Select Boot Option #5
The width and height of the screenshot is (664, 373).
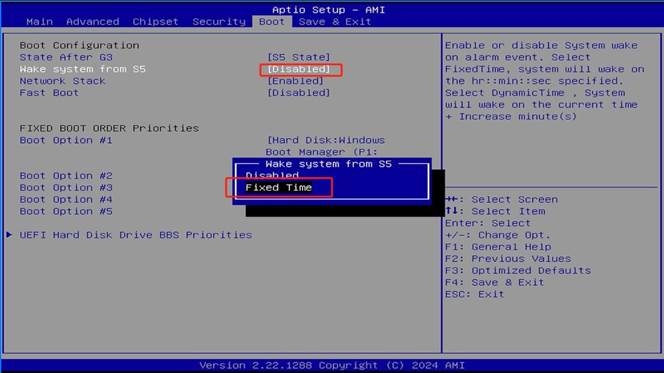[x=66, y=211]
